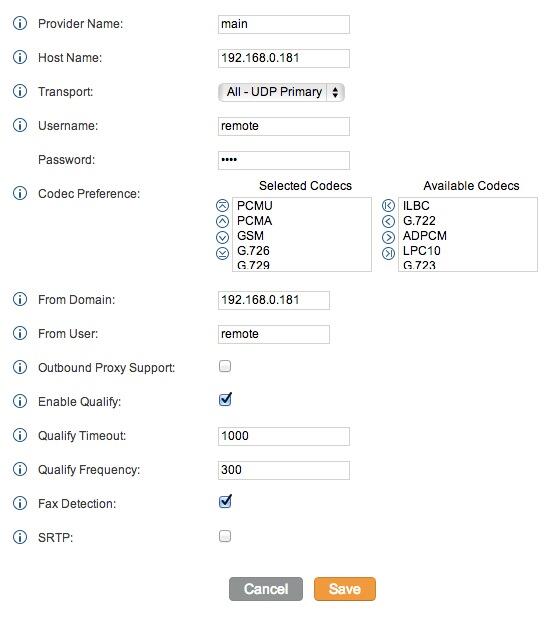Remove single codec to available list
557x626 pixels.
[x=388, y=237]
